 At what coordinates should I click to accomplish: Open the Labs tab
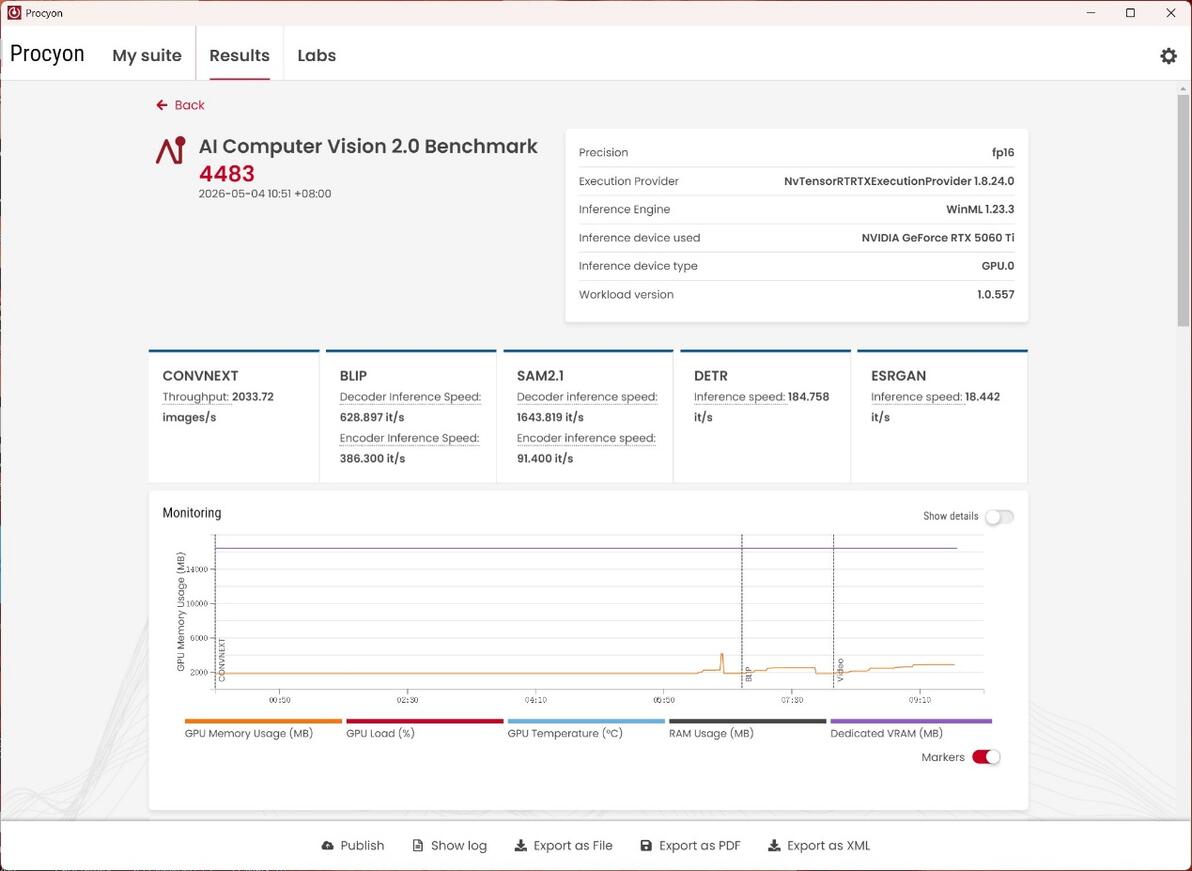(316, 55)
